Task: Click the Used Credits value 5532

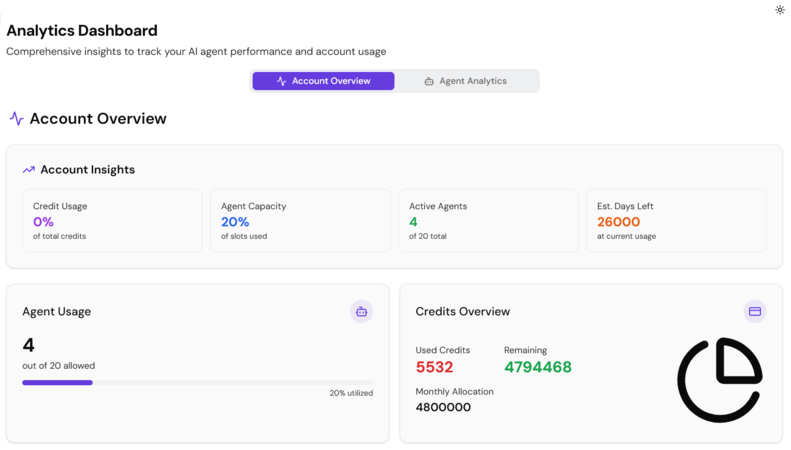Action: (x=434, y=367)
